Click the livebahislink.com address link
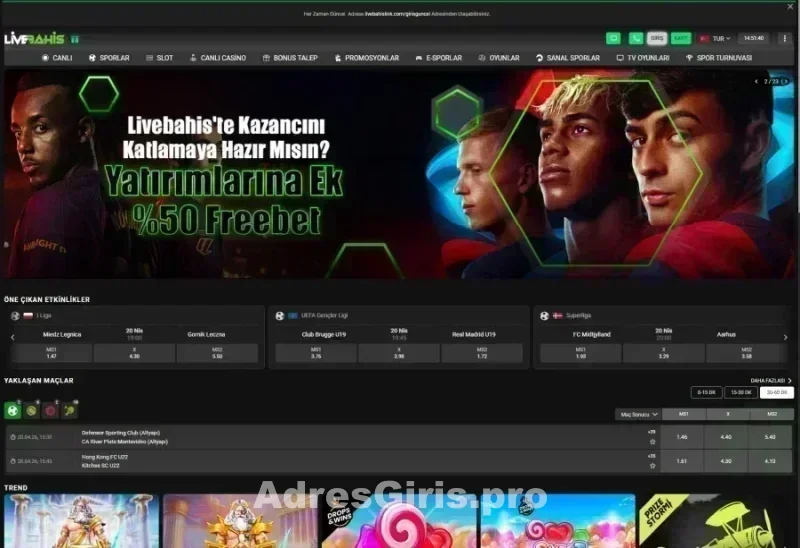This screenshot has height=548, width=800. click(x=397, y=14)
